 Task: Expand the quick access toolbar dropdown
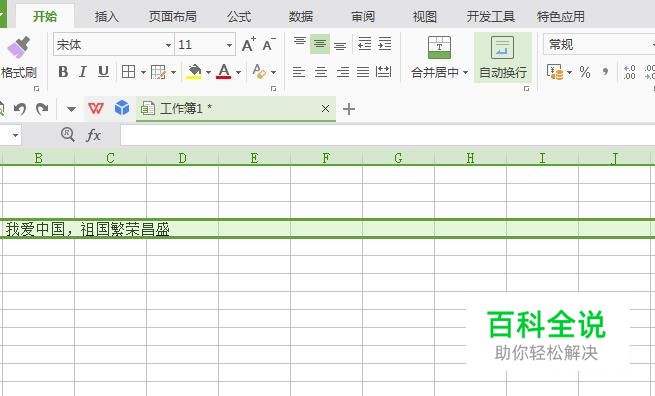tap(71, 109)
